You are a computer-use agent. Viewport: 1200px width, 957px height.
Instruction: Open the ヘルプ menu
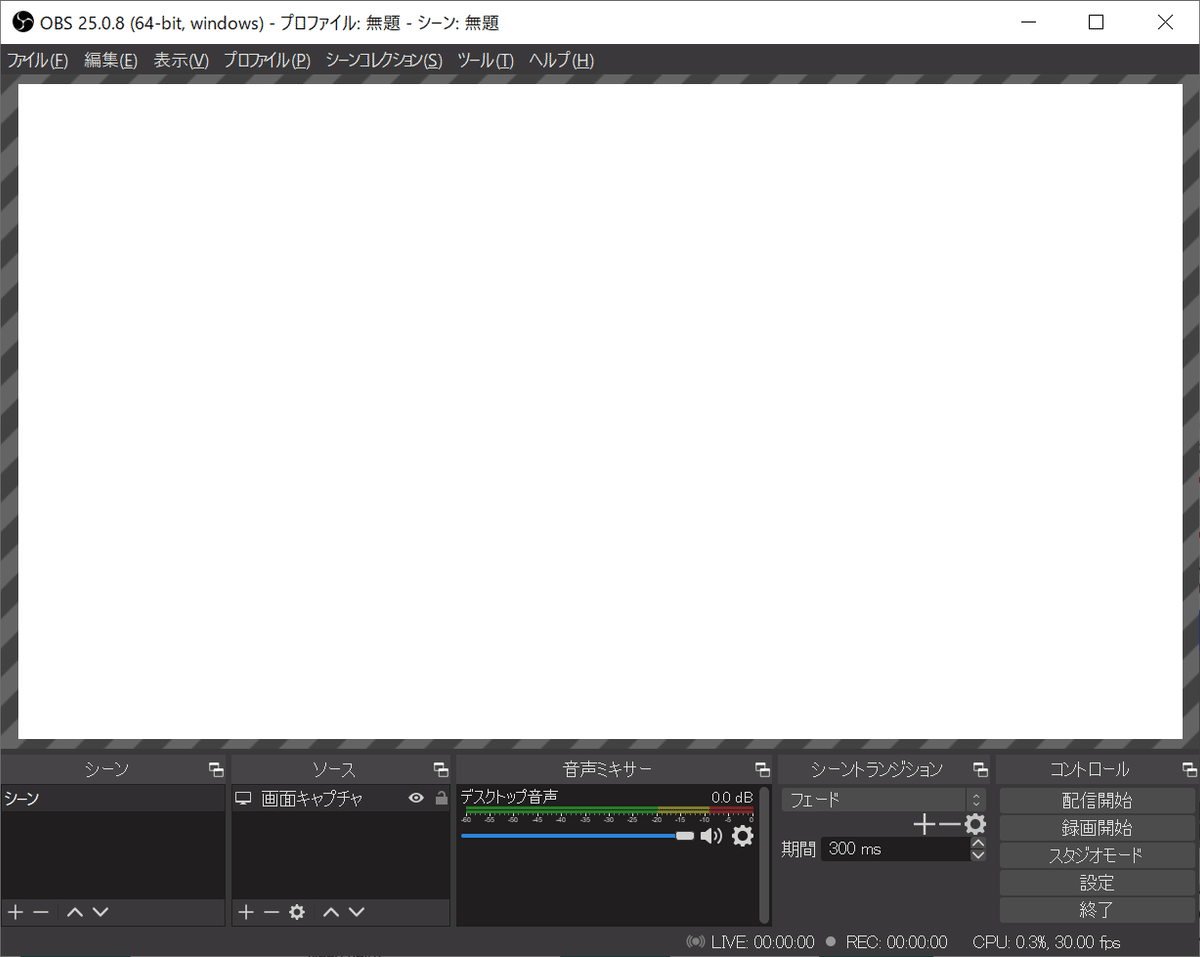[x=561, y=60]
